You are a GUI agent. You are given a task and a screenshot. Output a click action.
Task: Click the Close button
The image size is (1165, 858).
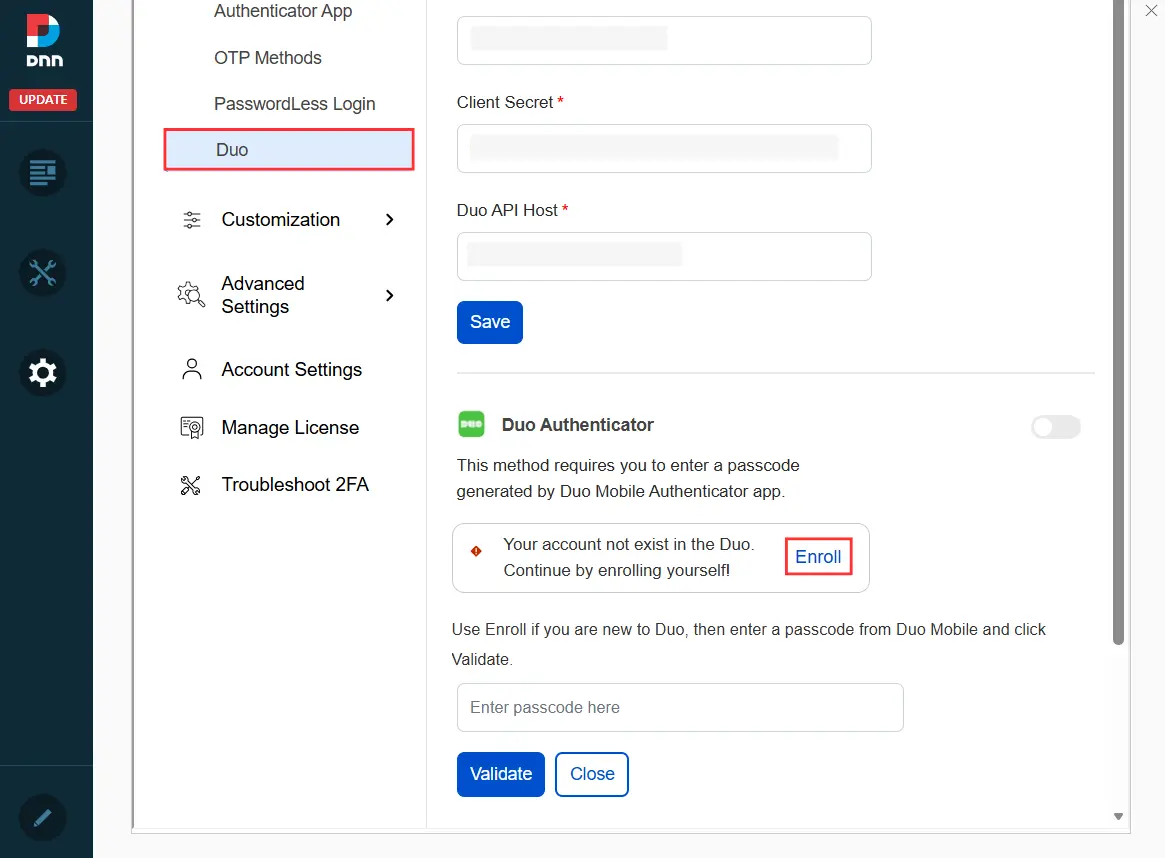[592, 774]
